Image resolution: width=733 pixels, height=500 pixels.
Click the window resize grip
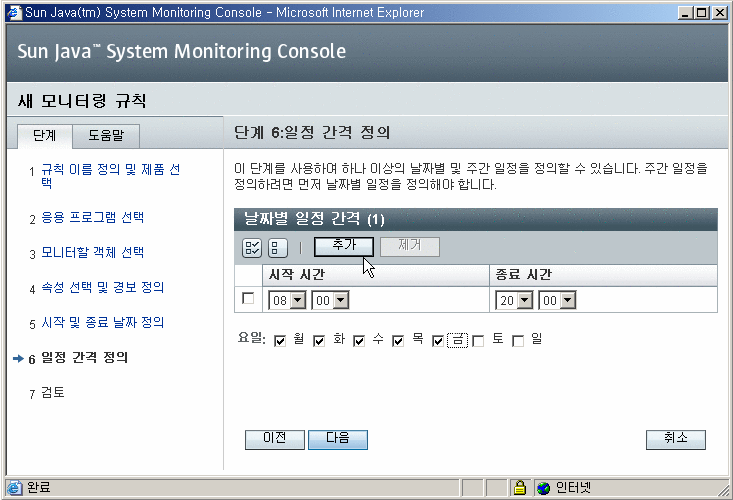click(724, 491)
